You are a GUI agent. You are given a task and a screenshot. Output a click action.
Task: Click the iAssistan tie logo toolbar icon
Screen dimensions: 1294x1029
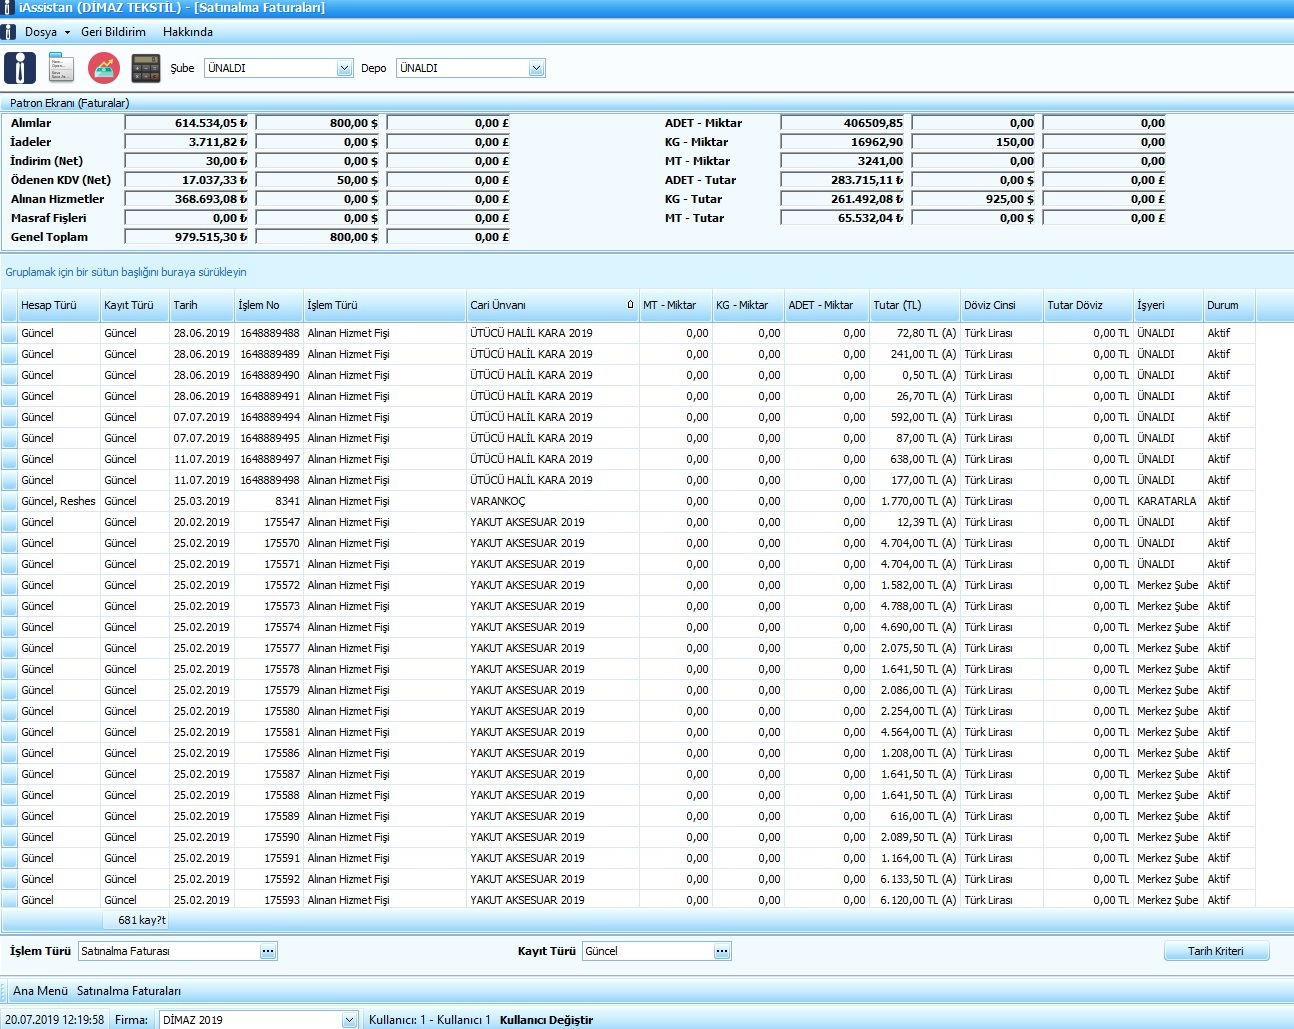point(20,68)
